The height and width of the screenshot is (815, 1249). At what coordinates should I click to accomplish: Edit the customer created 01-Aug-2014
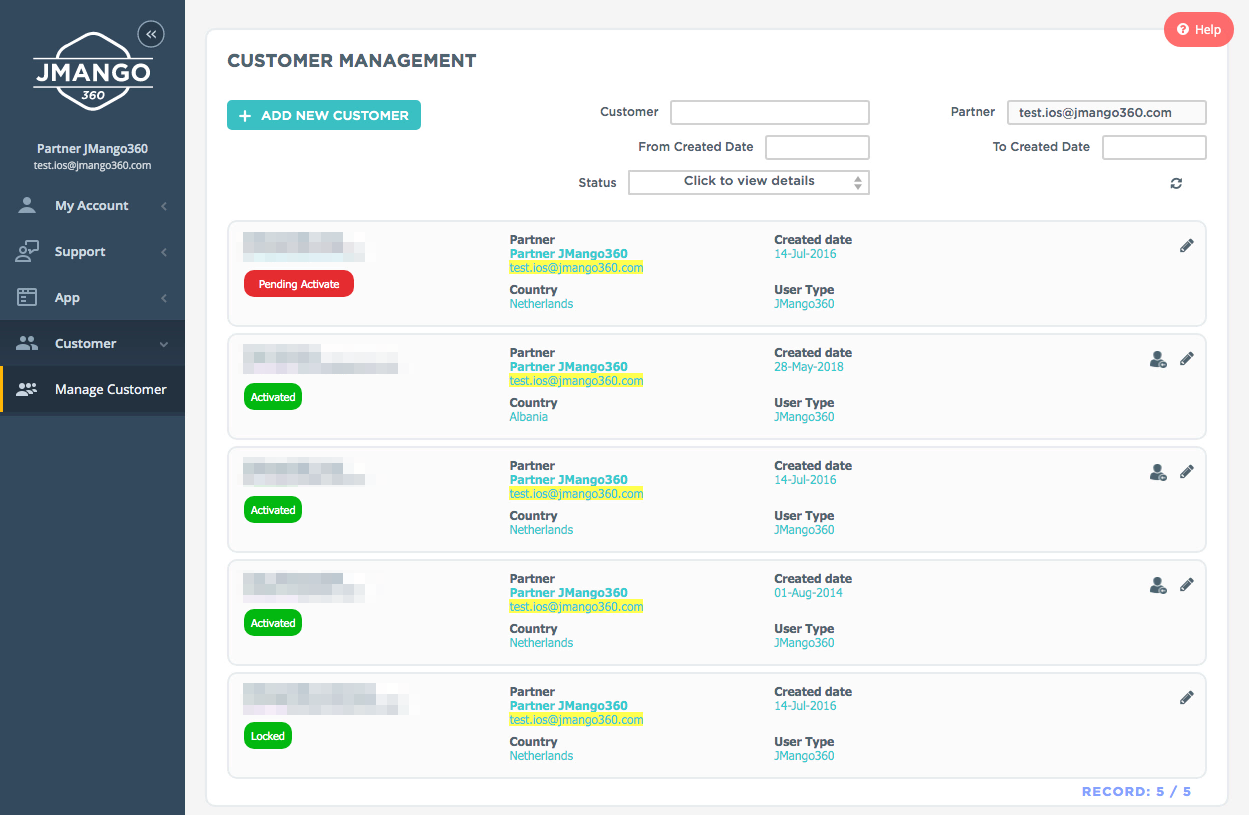tap(1187, 584)
